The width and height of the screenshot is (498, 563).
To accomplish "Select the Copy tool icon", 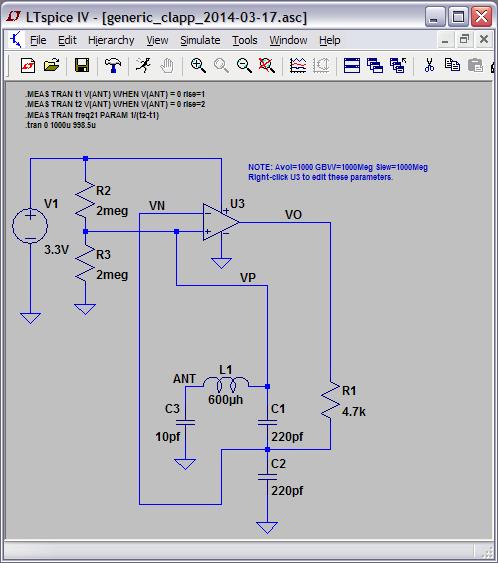I will [x=452, y=65].
